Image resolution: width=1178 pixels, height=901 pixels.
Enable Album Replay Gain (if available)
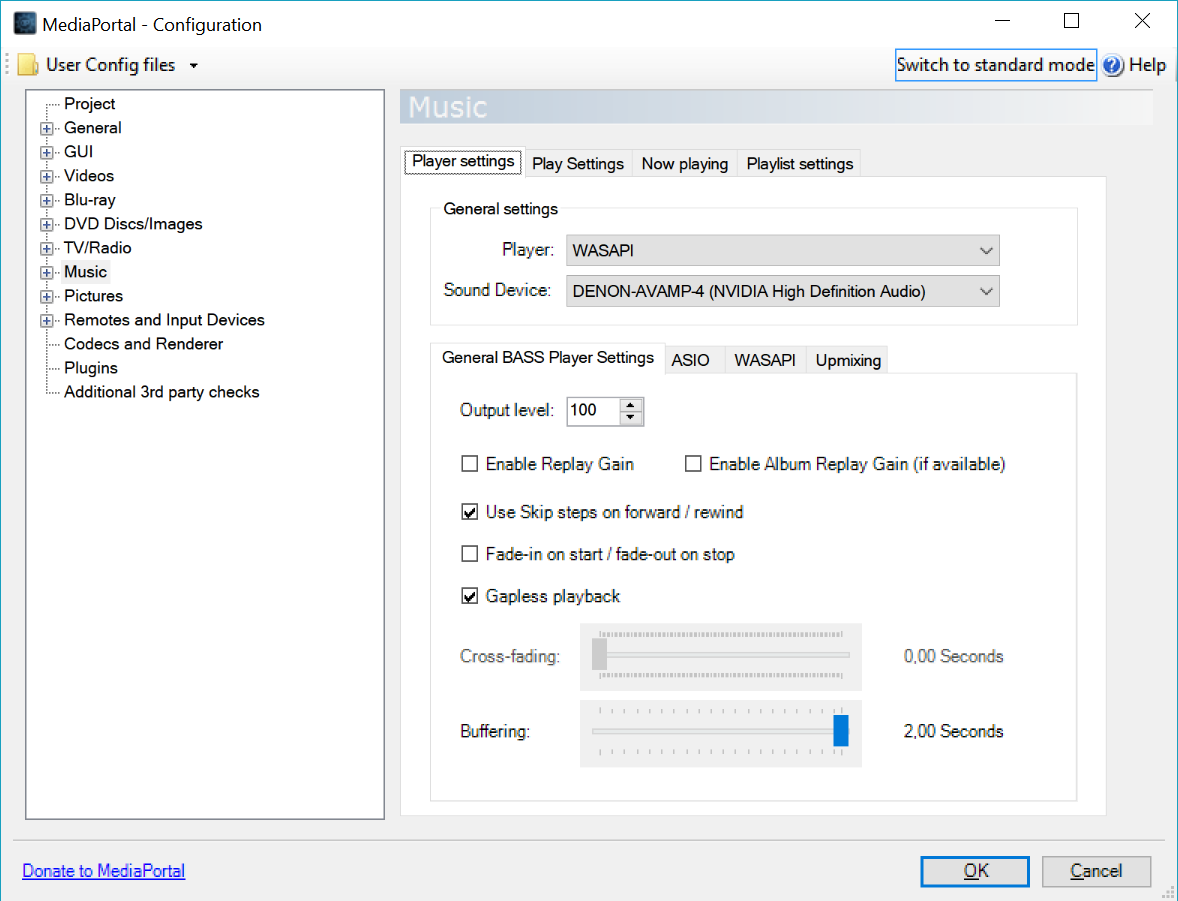tap(693, 464)
